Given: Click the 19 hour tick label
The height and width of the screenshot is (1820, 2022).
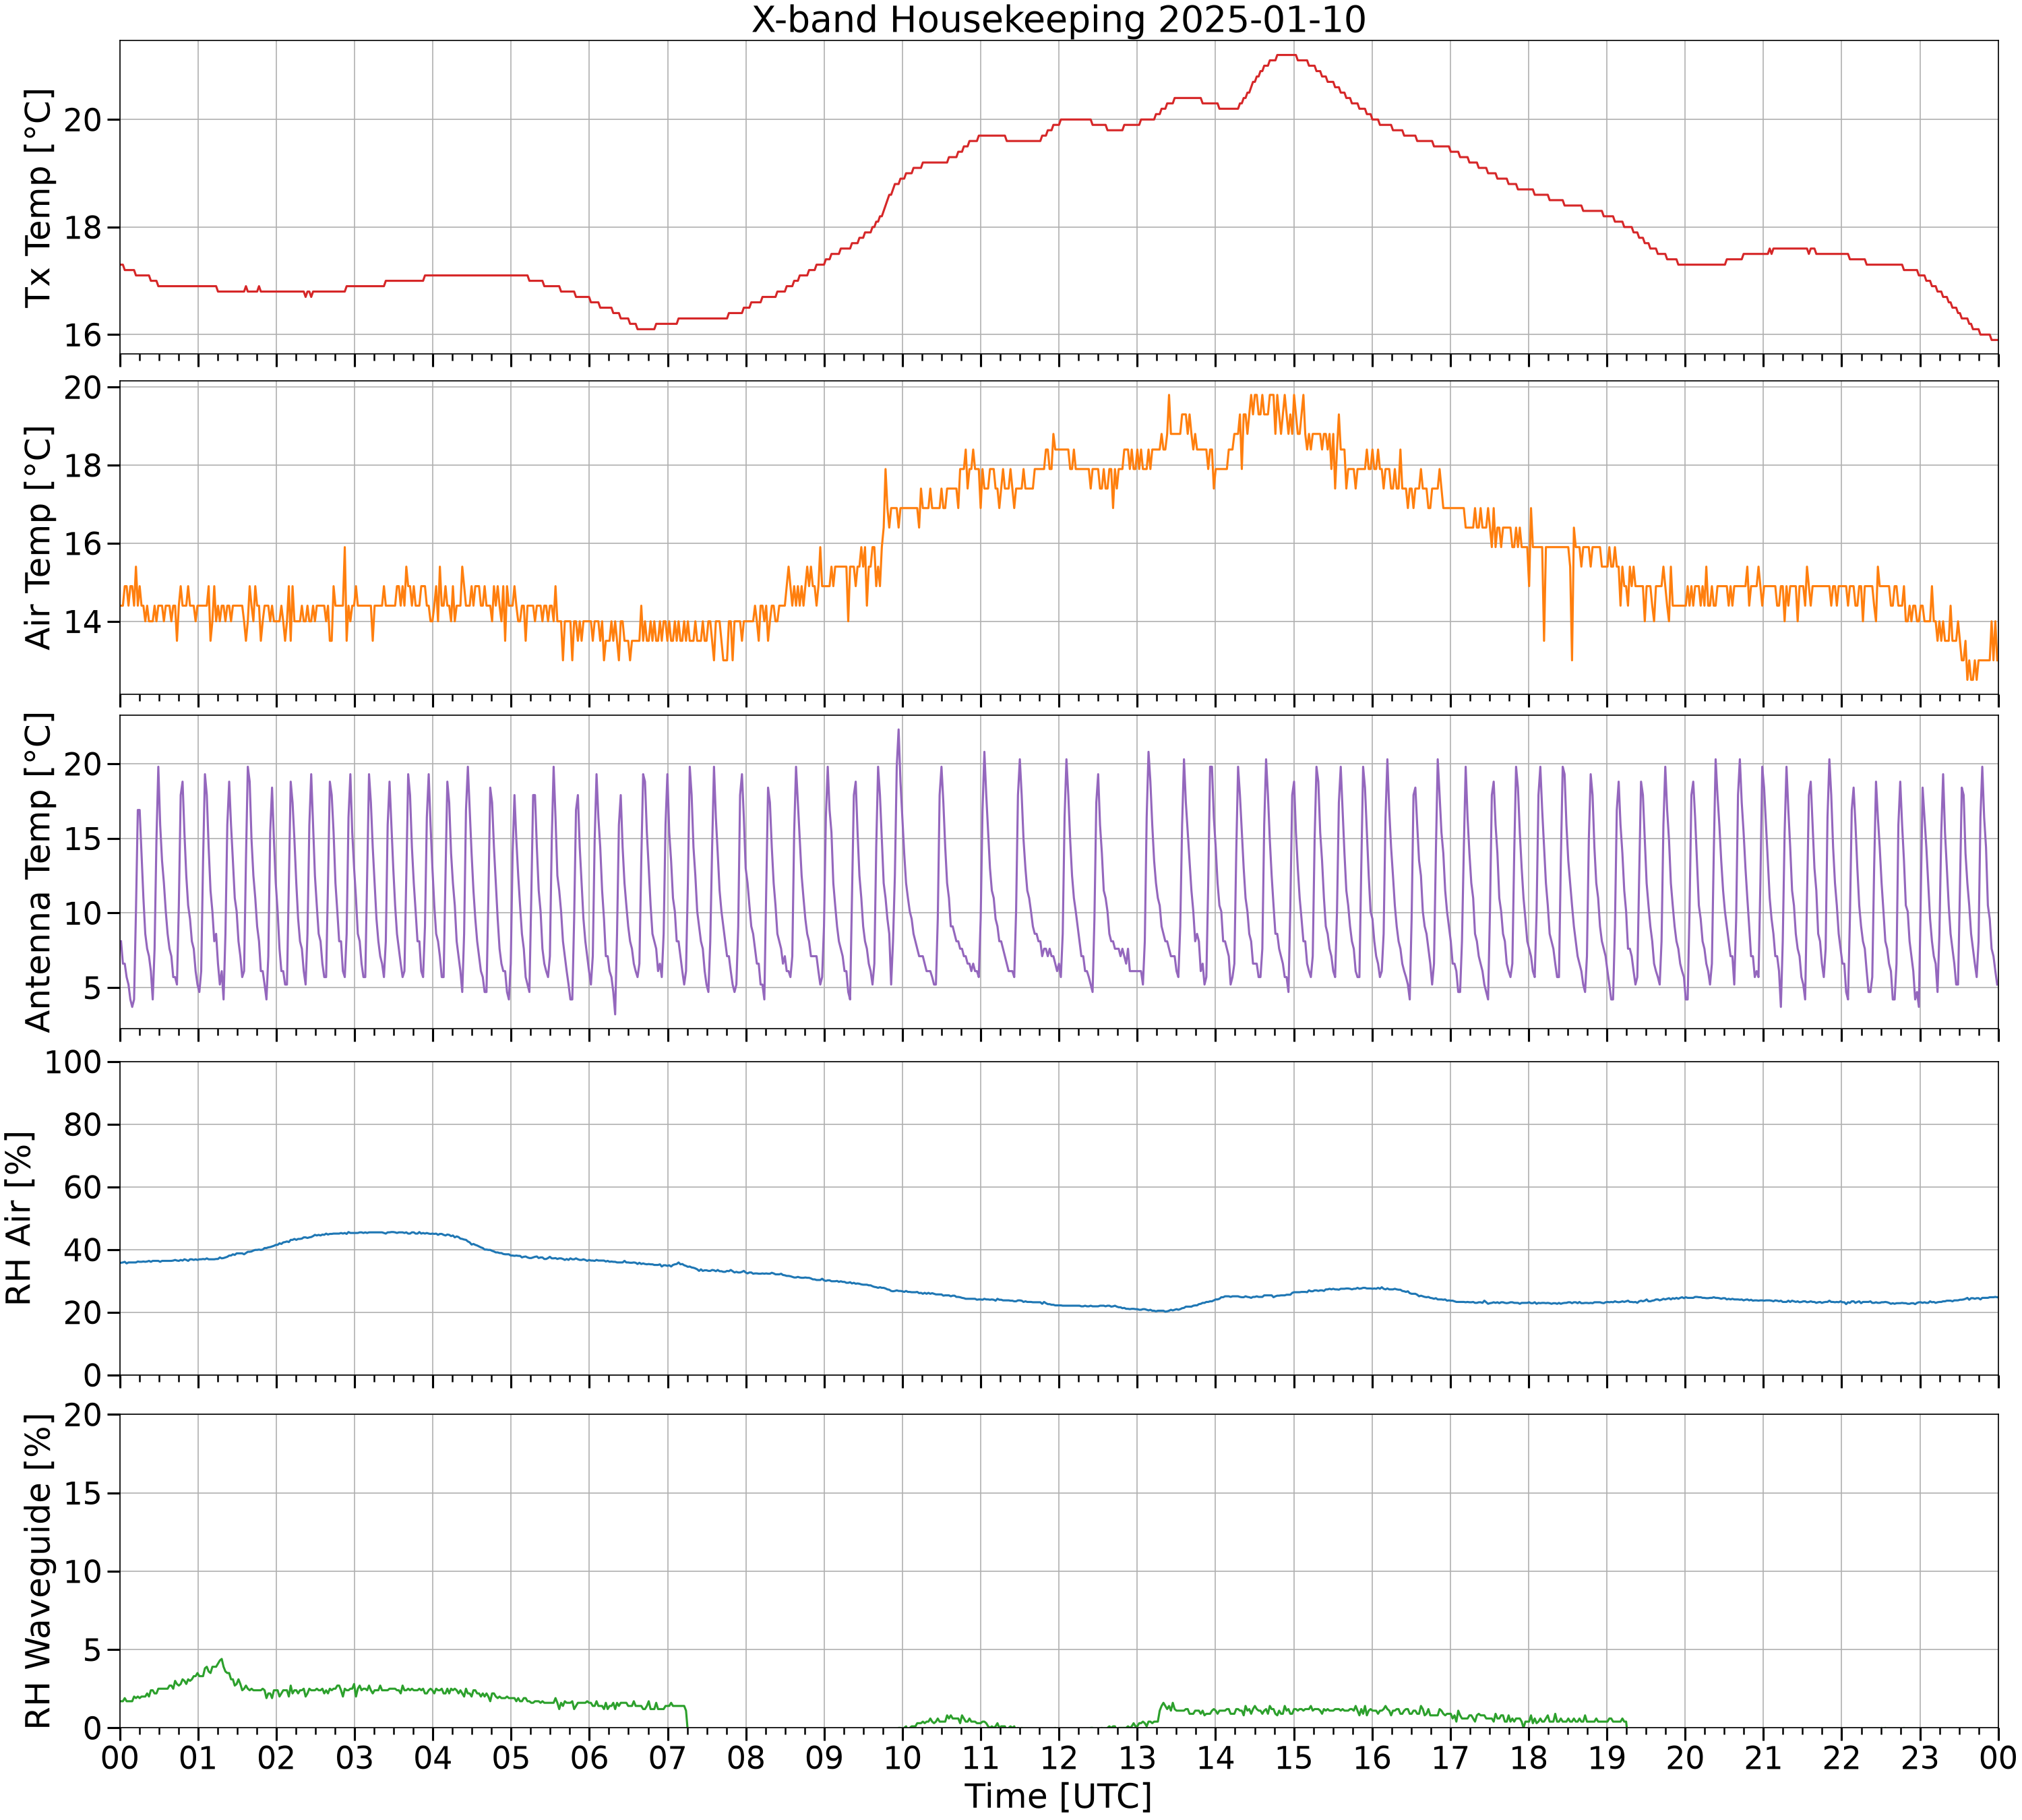Looking at the screenshot, I should pyautogui.click(x=1607, y=1757).
